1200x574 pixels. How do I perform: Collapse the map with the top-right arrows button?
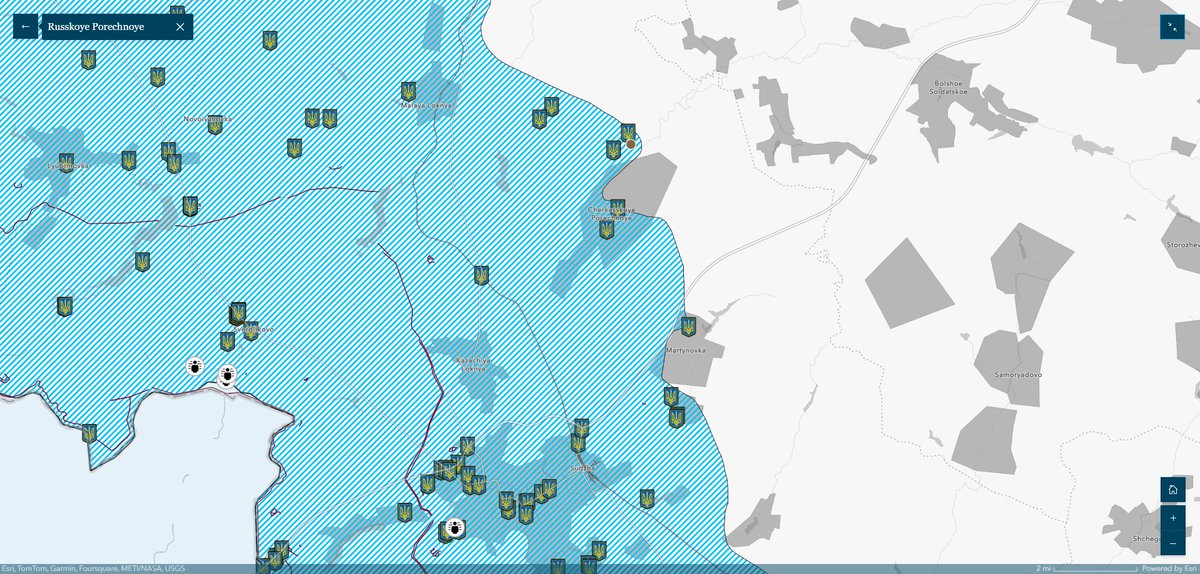pos(1172,27)
